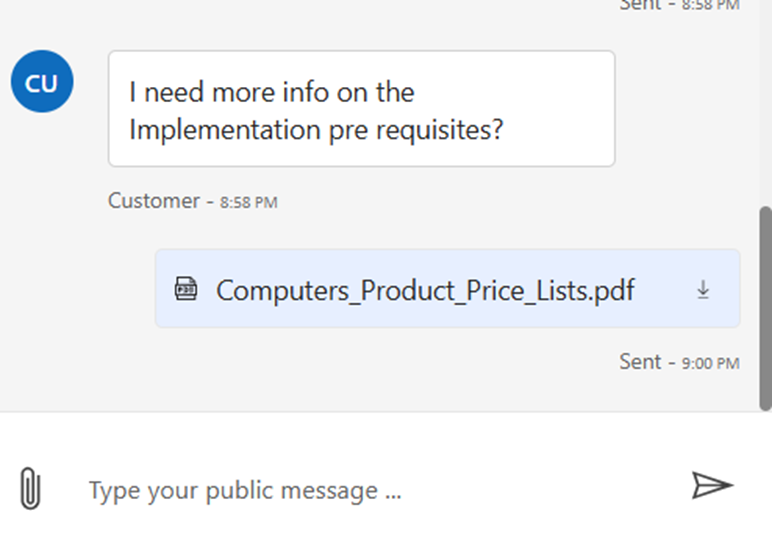This screenshot has height=547, width=772.
Task: Click the 8:58 PM time beside Customer
Action: click(x=249, y=202)
